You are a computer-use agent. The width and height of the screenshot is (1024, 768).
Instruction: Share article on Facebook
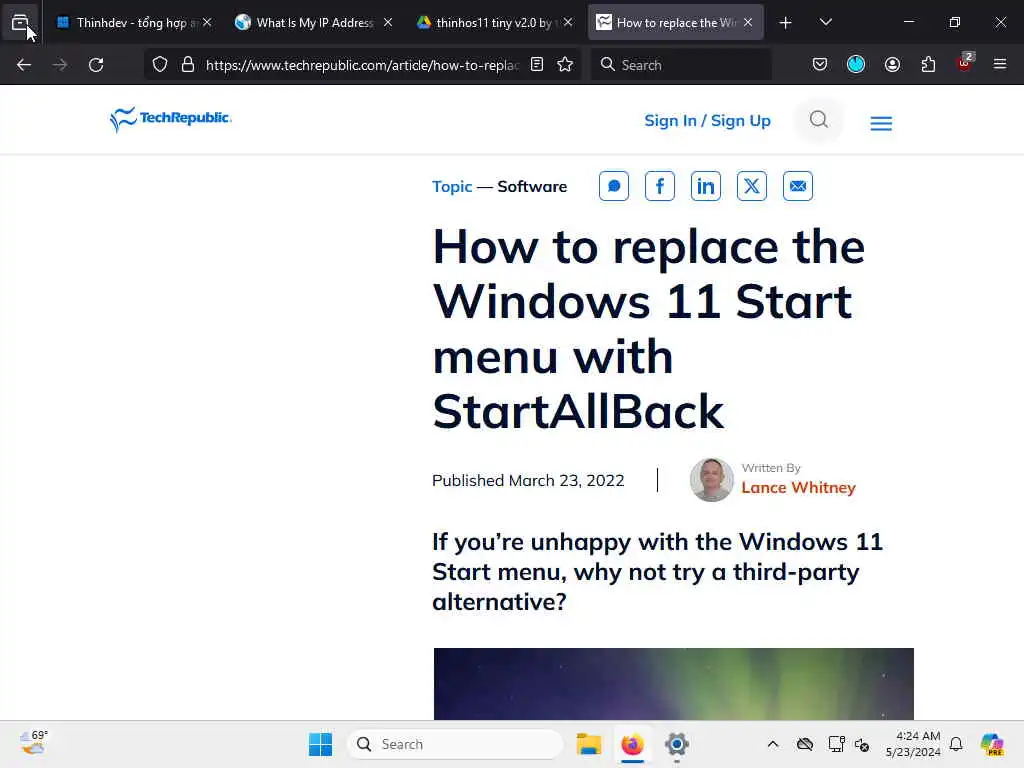coord(660,186)
